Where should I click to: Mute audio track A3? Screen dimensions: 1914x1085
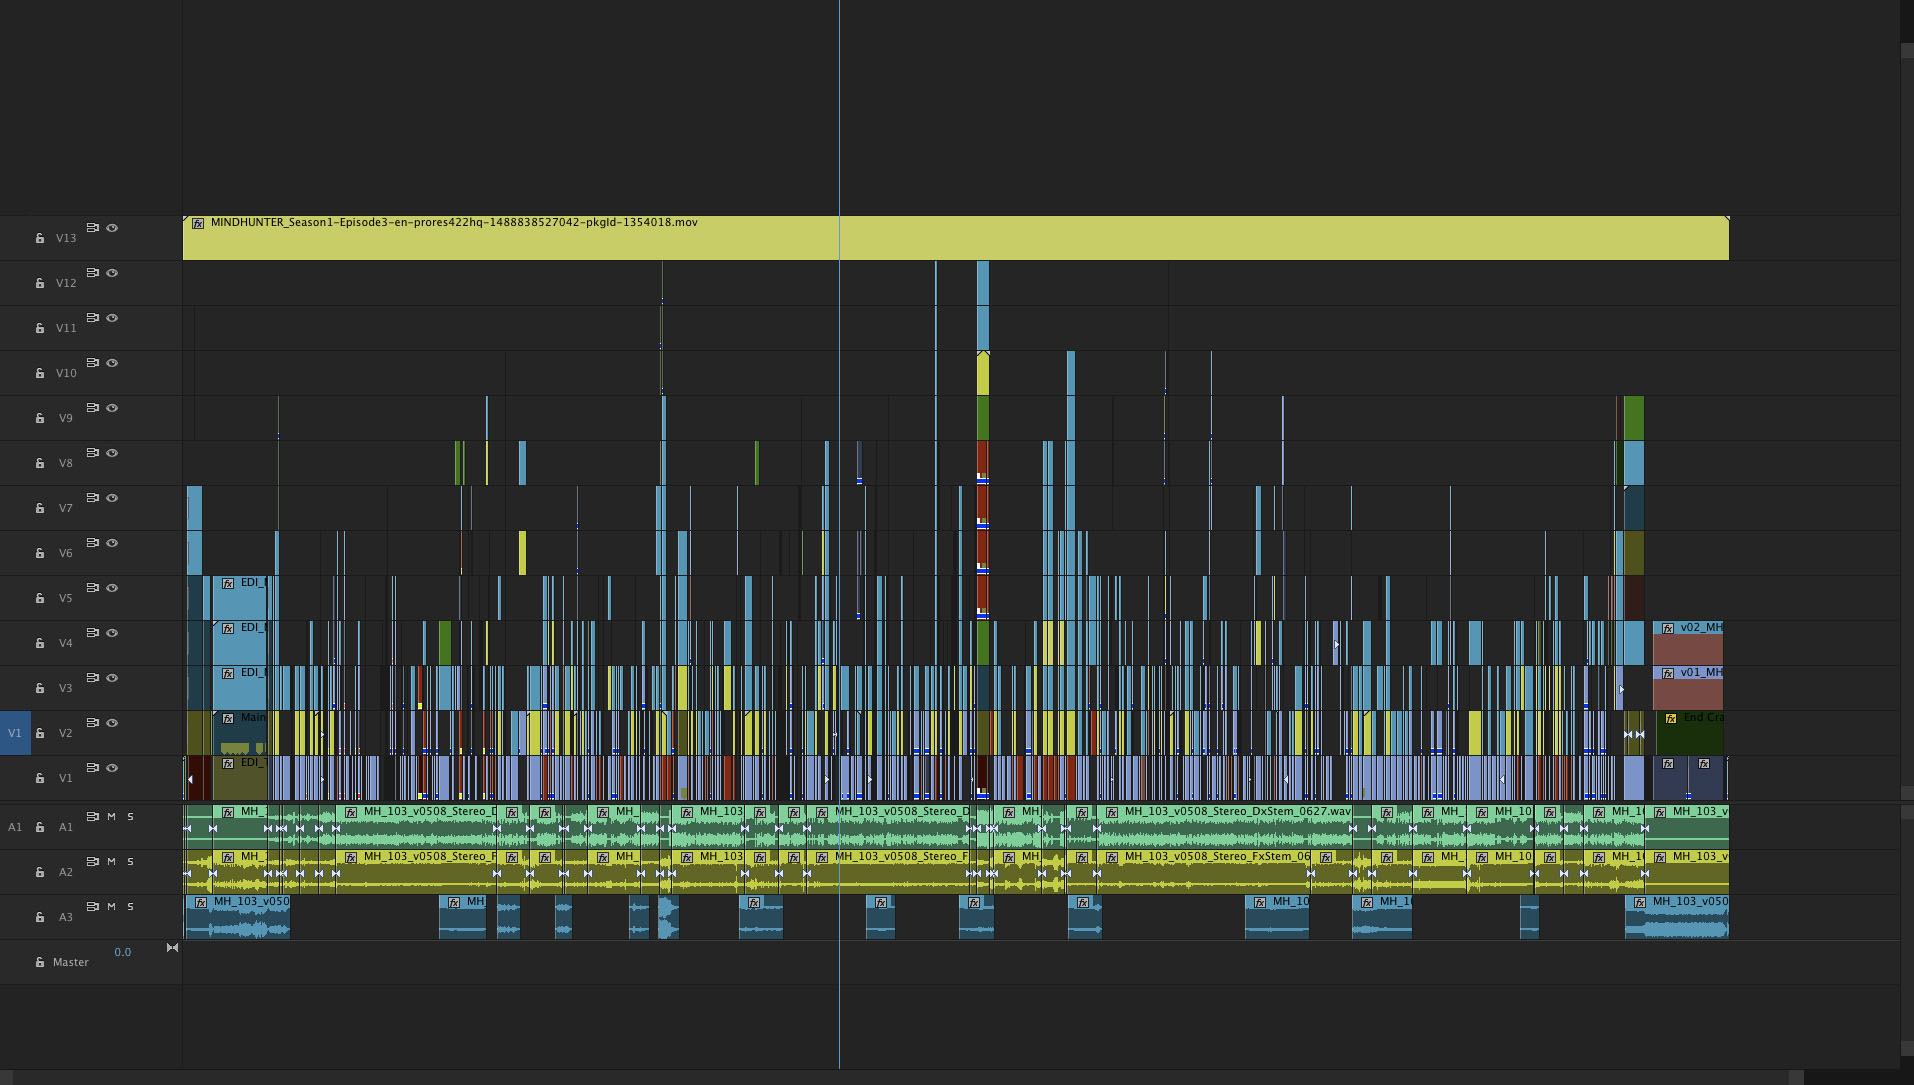111,907
